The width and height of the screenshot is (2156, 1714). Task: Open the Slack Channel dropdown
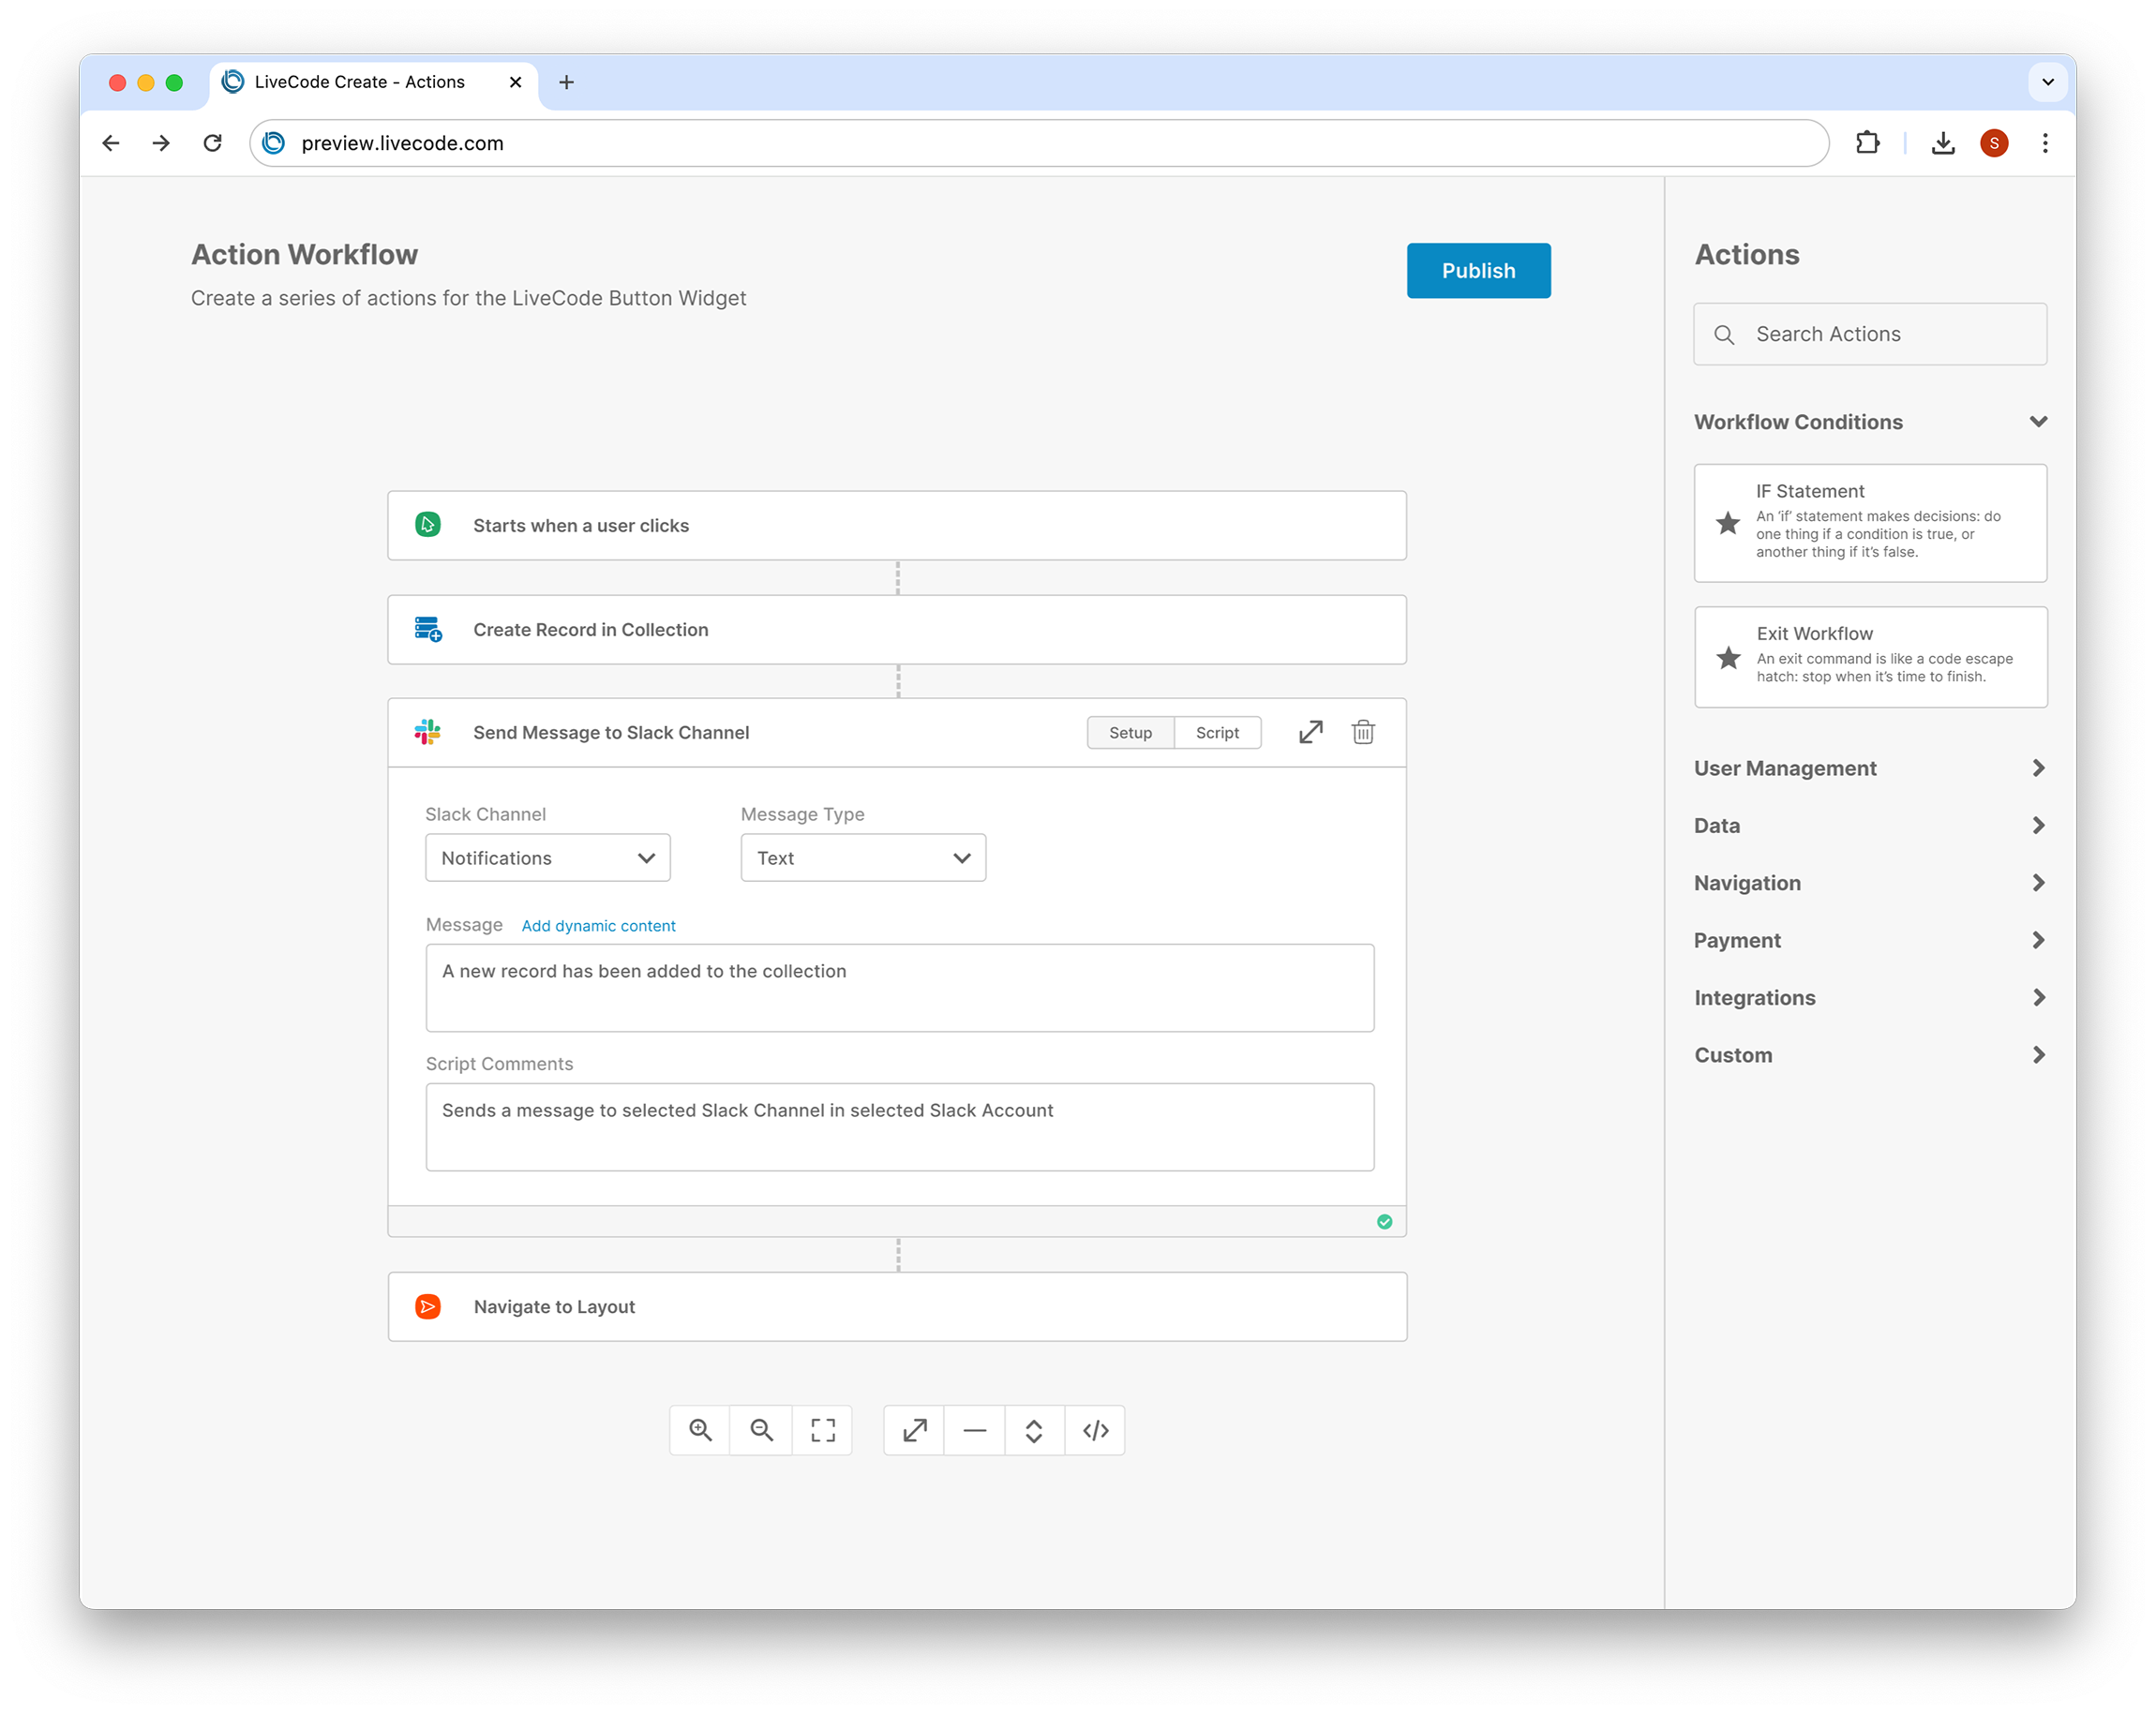pos(547,858)
